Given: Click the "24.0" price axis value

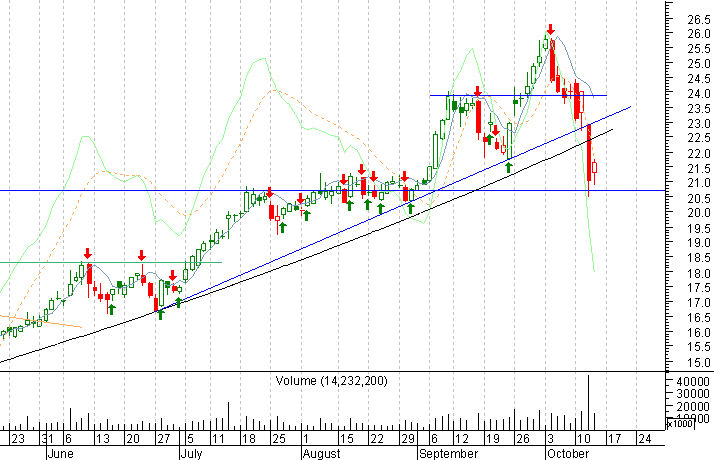Looking at the screenshot, I should click(x=699, y=94).
